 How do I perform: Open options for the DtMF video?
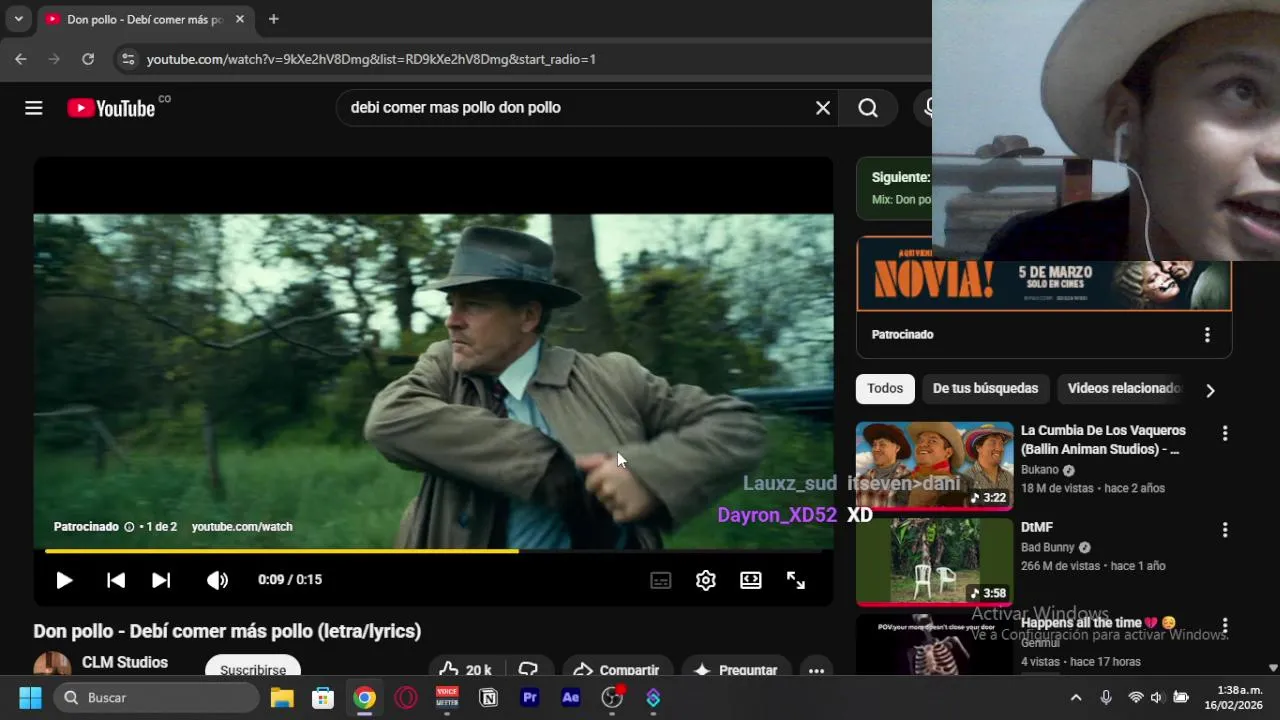pos(1225,530)
